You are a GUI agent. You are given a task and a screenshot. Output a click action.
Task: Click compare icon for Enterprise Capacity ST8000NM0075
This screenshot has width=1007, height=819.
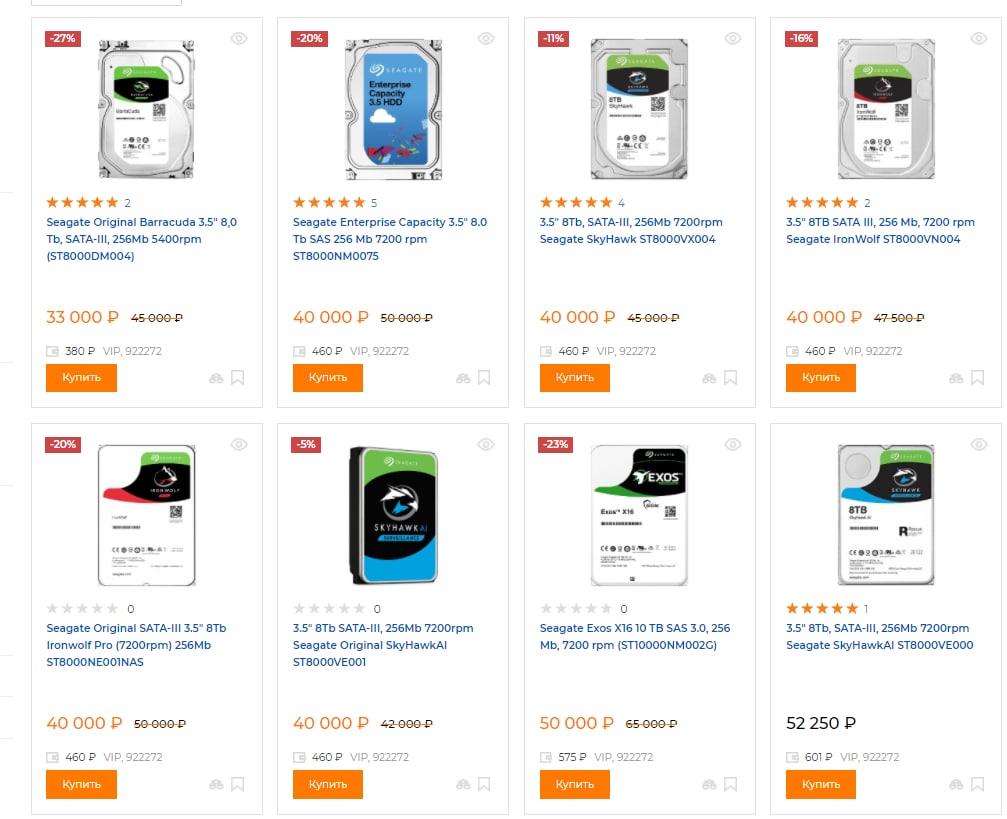click(x=463, y=378)
